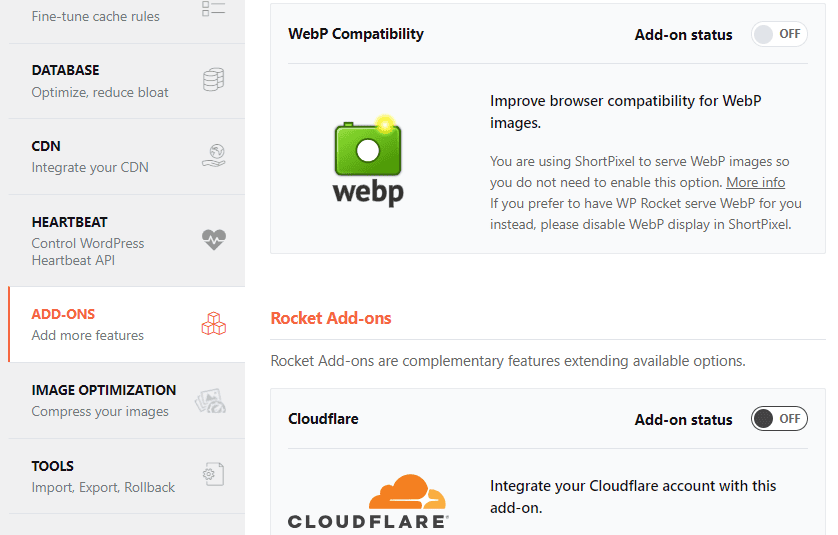Click 'Add more features' subtitle
This screenshot has width=838, height=535.
[x=88, y=335]
